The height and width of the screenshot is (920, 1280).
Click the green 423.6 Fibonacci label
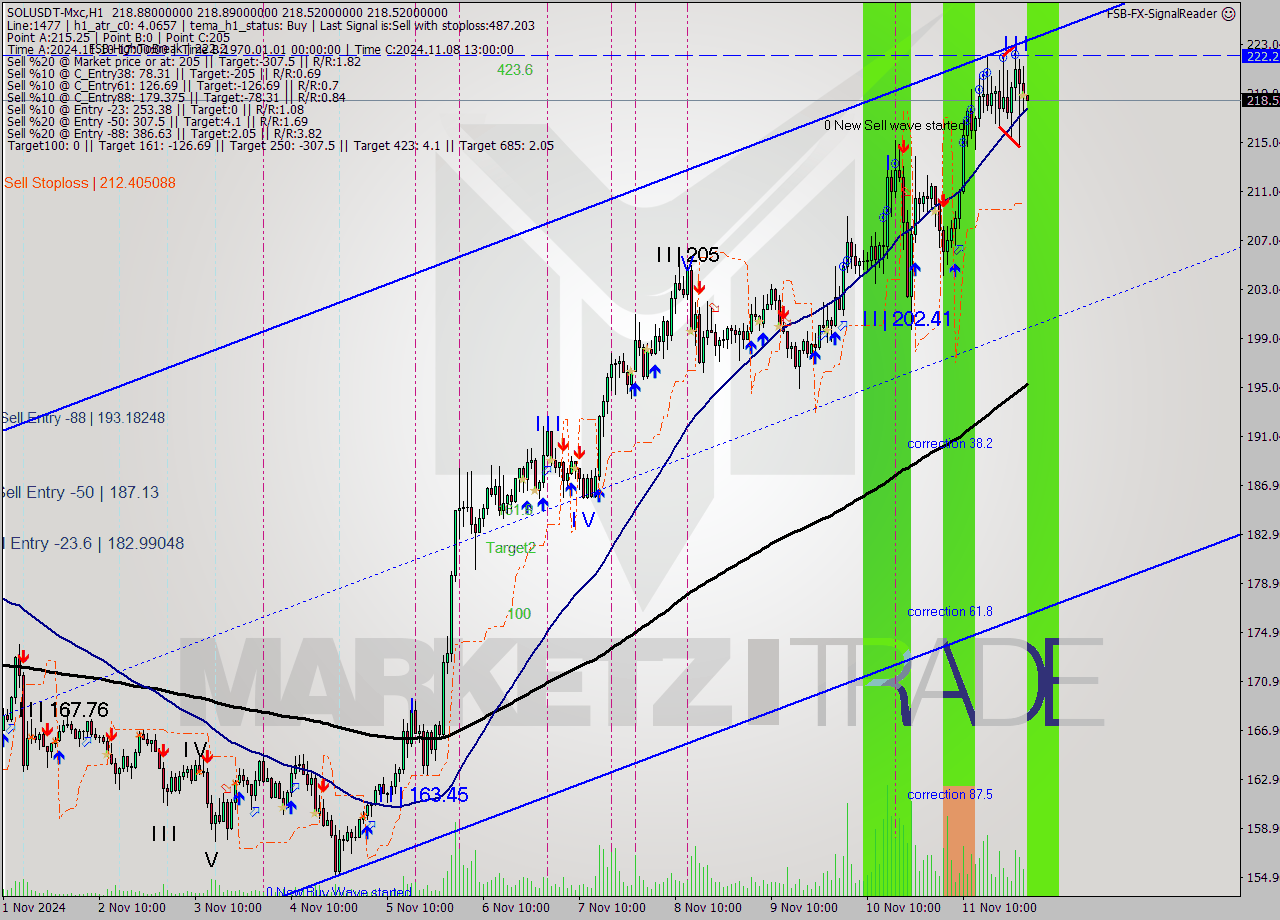pyautogui.click(x=515, y=70)
